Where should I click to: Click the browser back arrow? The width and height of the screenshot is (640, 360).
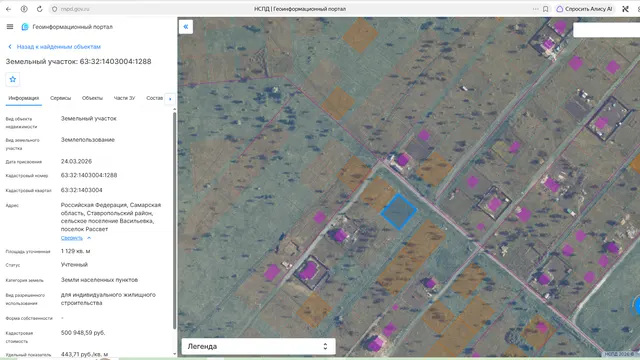coord(9,9)
